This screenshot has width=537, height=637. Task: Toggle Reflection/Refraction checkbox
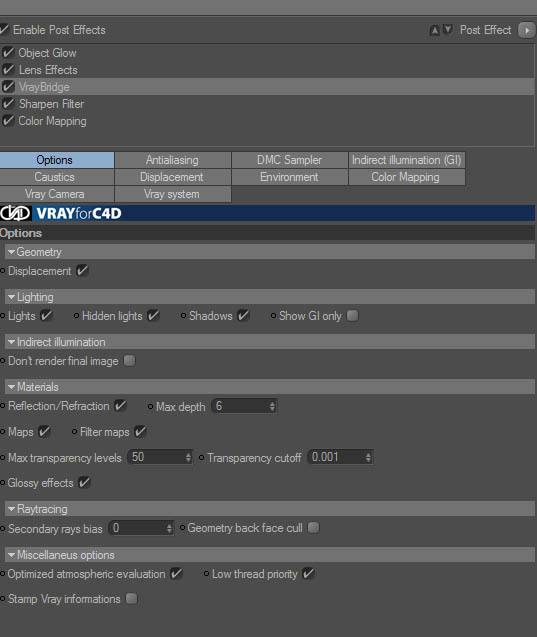point(120,405)
